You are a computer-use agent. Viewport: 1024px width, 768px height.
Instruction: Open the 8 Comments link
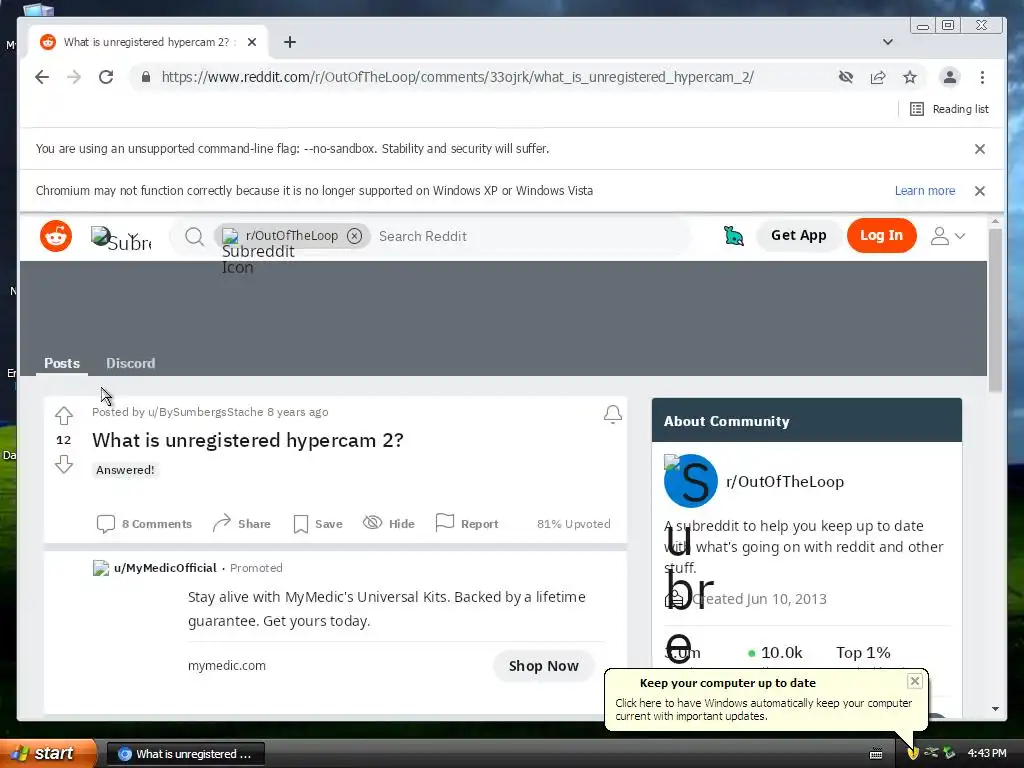(144, 524)
